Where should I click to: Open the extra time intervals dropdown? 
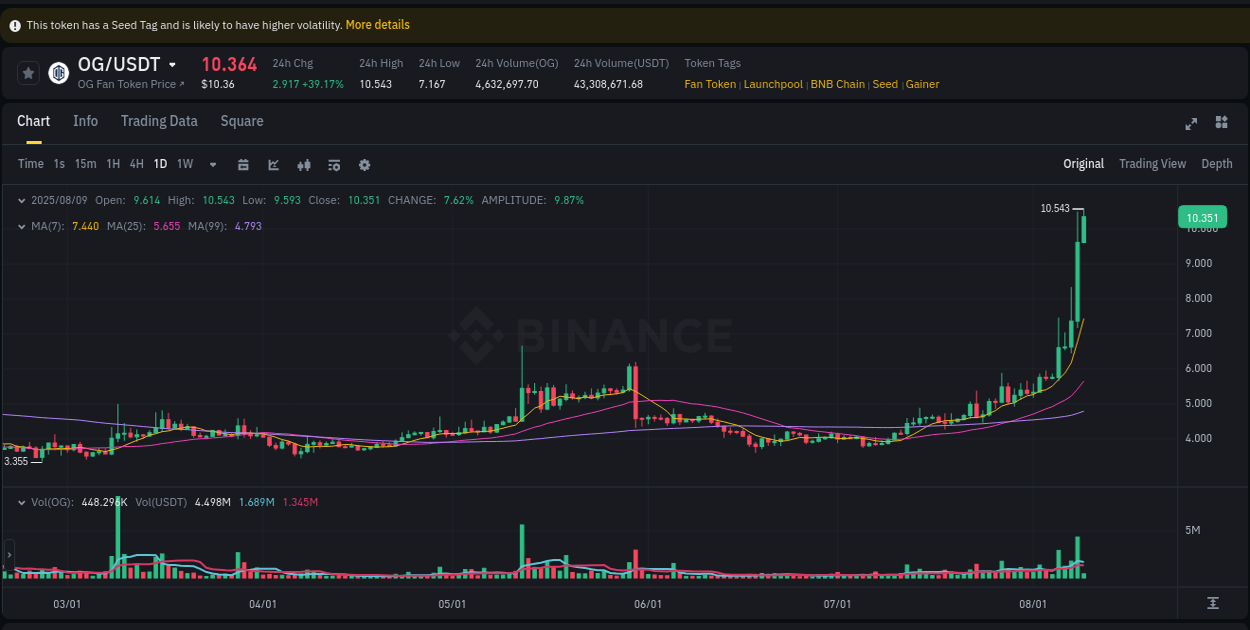pos(211,163)
